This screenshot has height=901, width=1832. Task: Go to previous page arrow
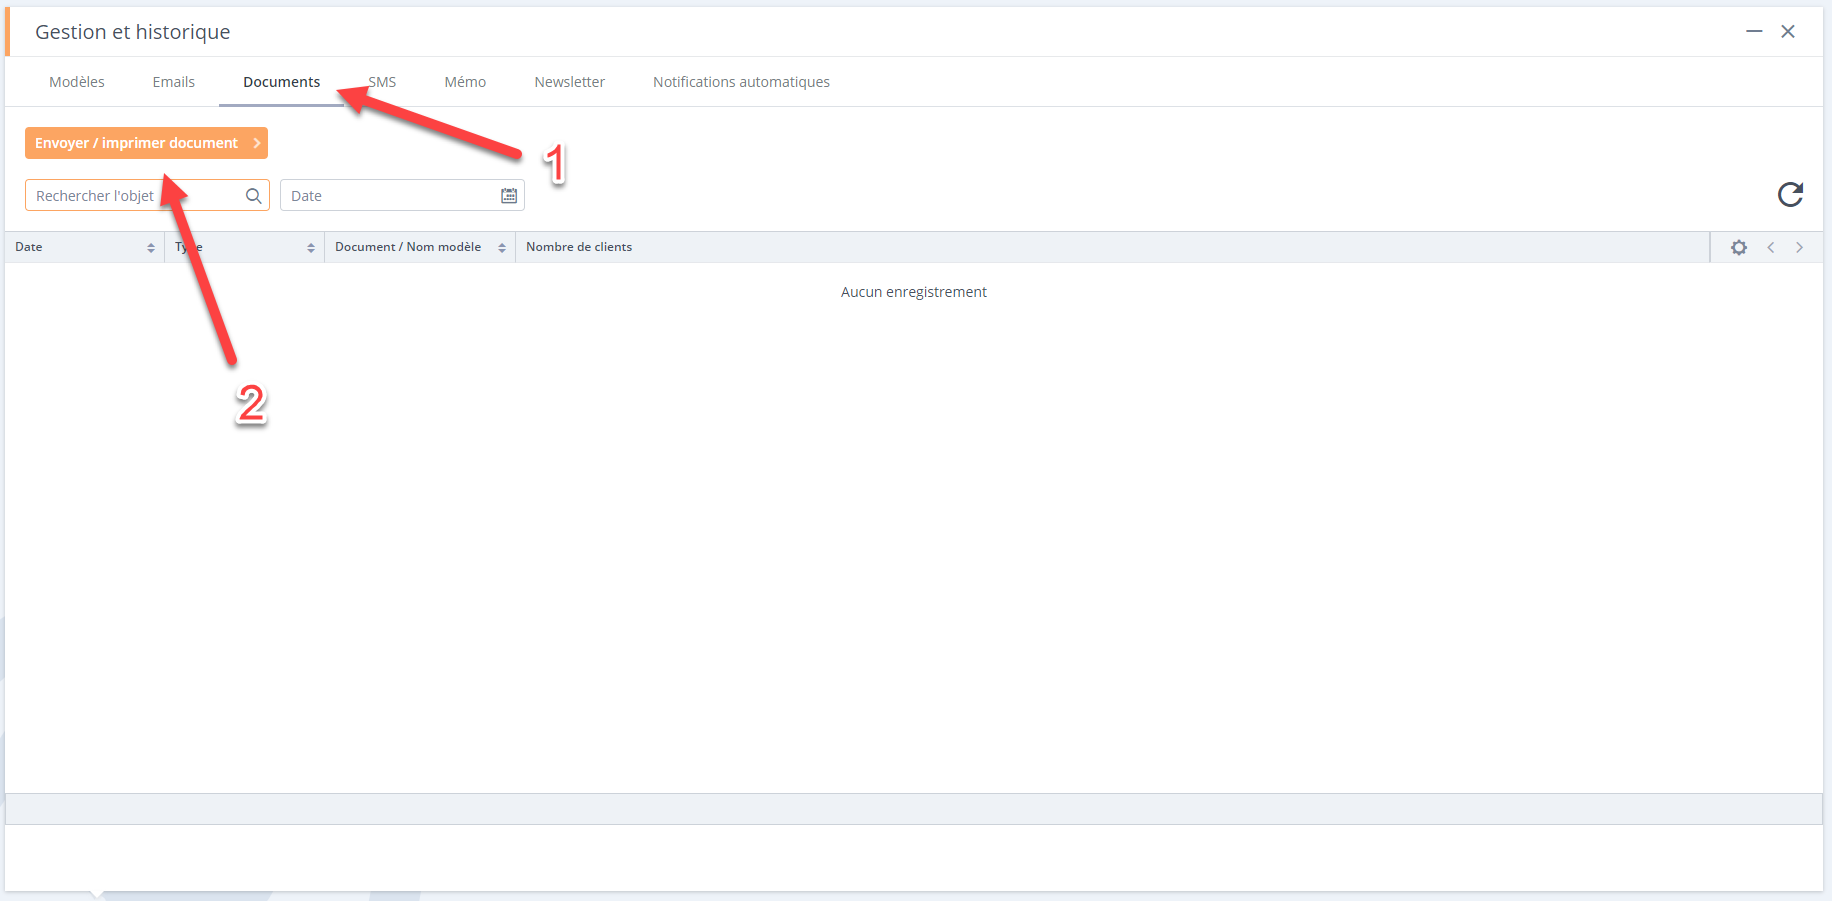[x=1771, y=247]
